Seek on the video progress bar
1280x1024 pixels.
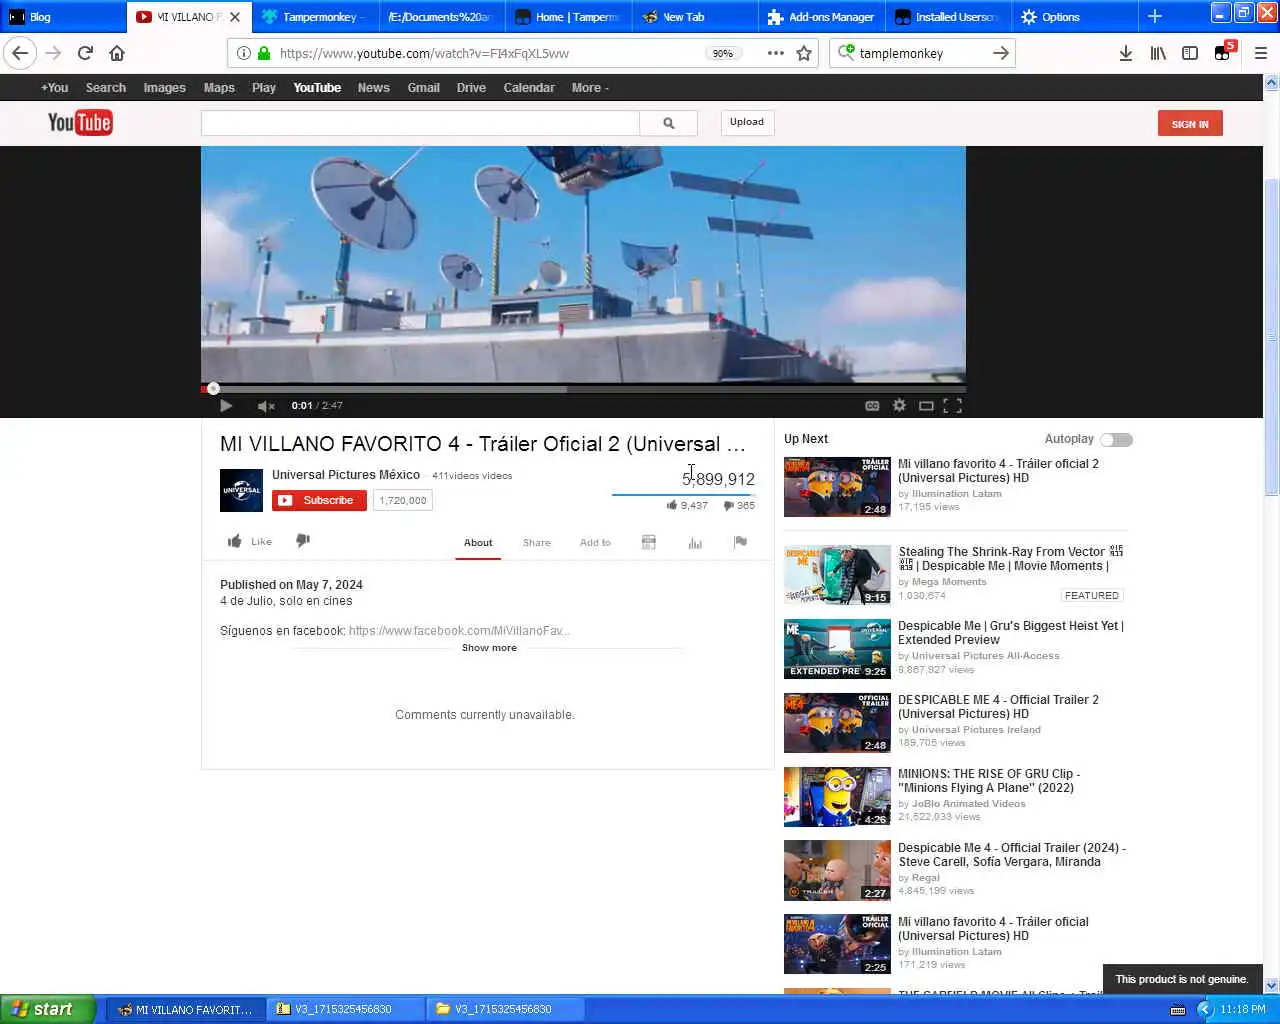click(x=583, y=388)
